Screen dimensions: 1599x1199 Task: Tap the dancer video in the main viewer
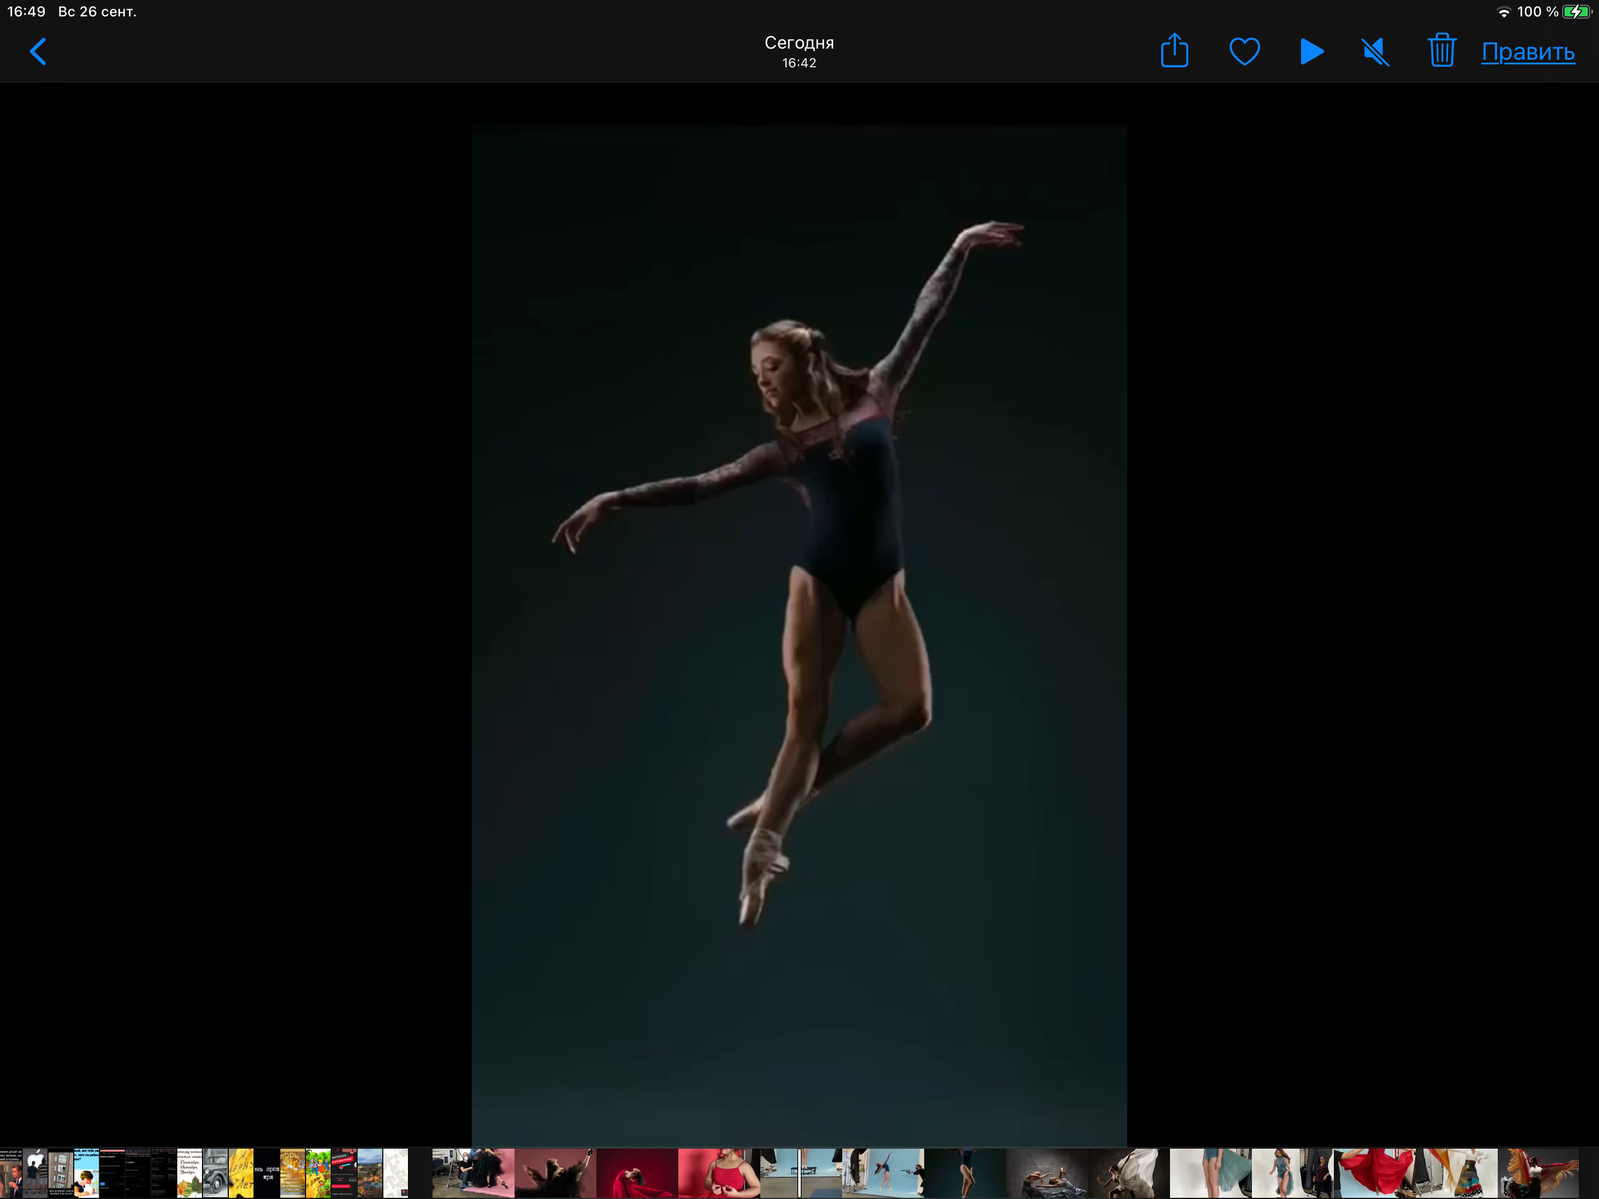point(799,636)
